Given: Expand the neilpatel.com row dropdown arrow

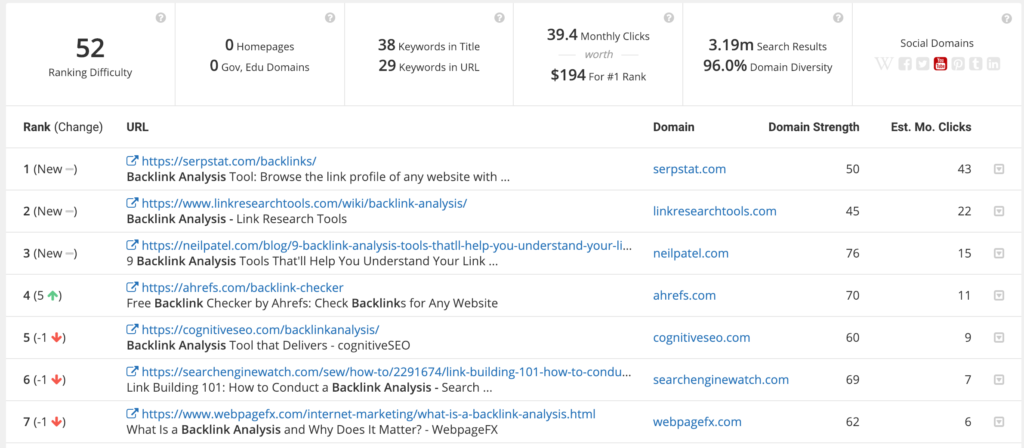Looking at the screenshot, I should tap(999, 253).
